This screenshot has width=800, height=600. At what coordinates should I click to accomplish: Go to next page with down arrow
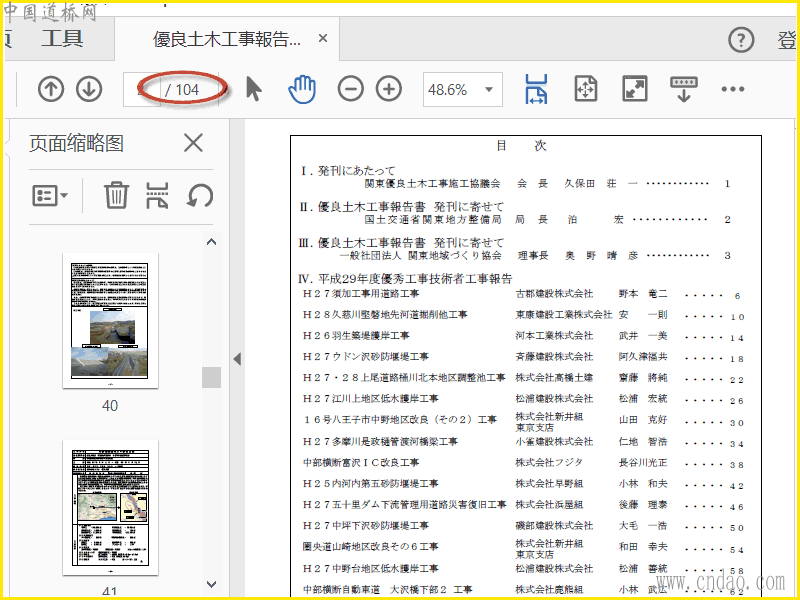click(89, 89)
